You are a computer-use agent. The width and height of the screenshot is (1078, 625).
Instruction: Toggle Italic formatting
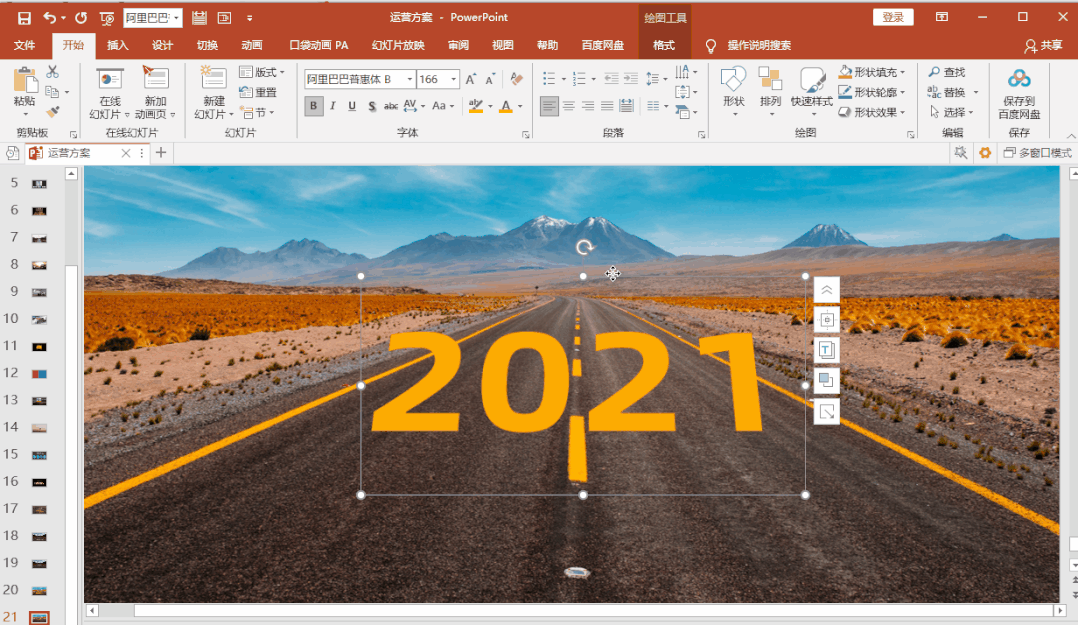(x=333, y=106)
